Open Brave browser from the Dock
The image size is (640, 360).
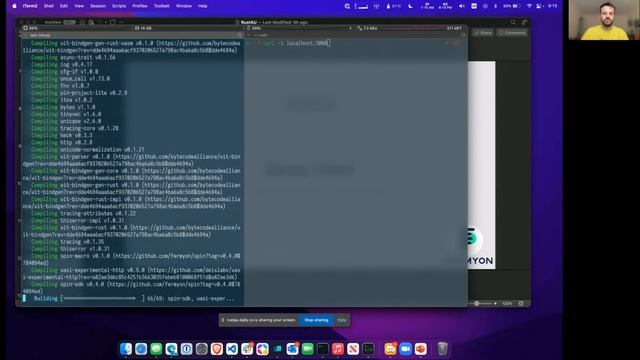(x=217, y=349)
